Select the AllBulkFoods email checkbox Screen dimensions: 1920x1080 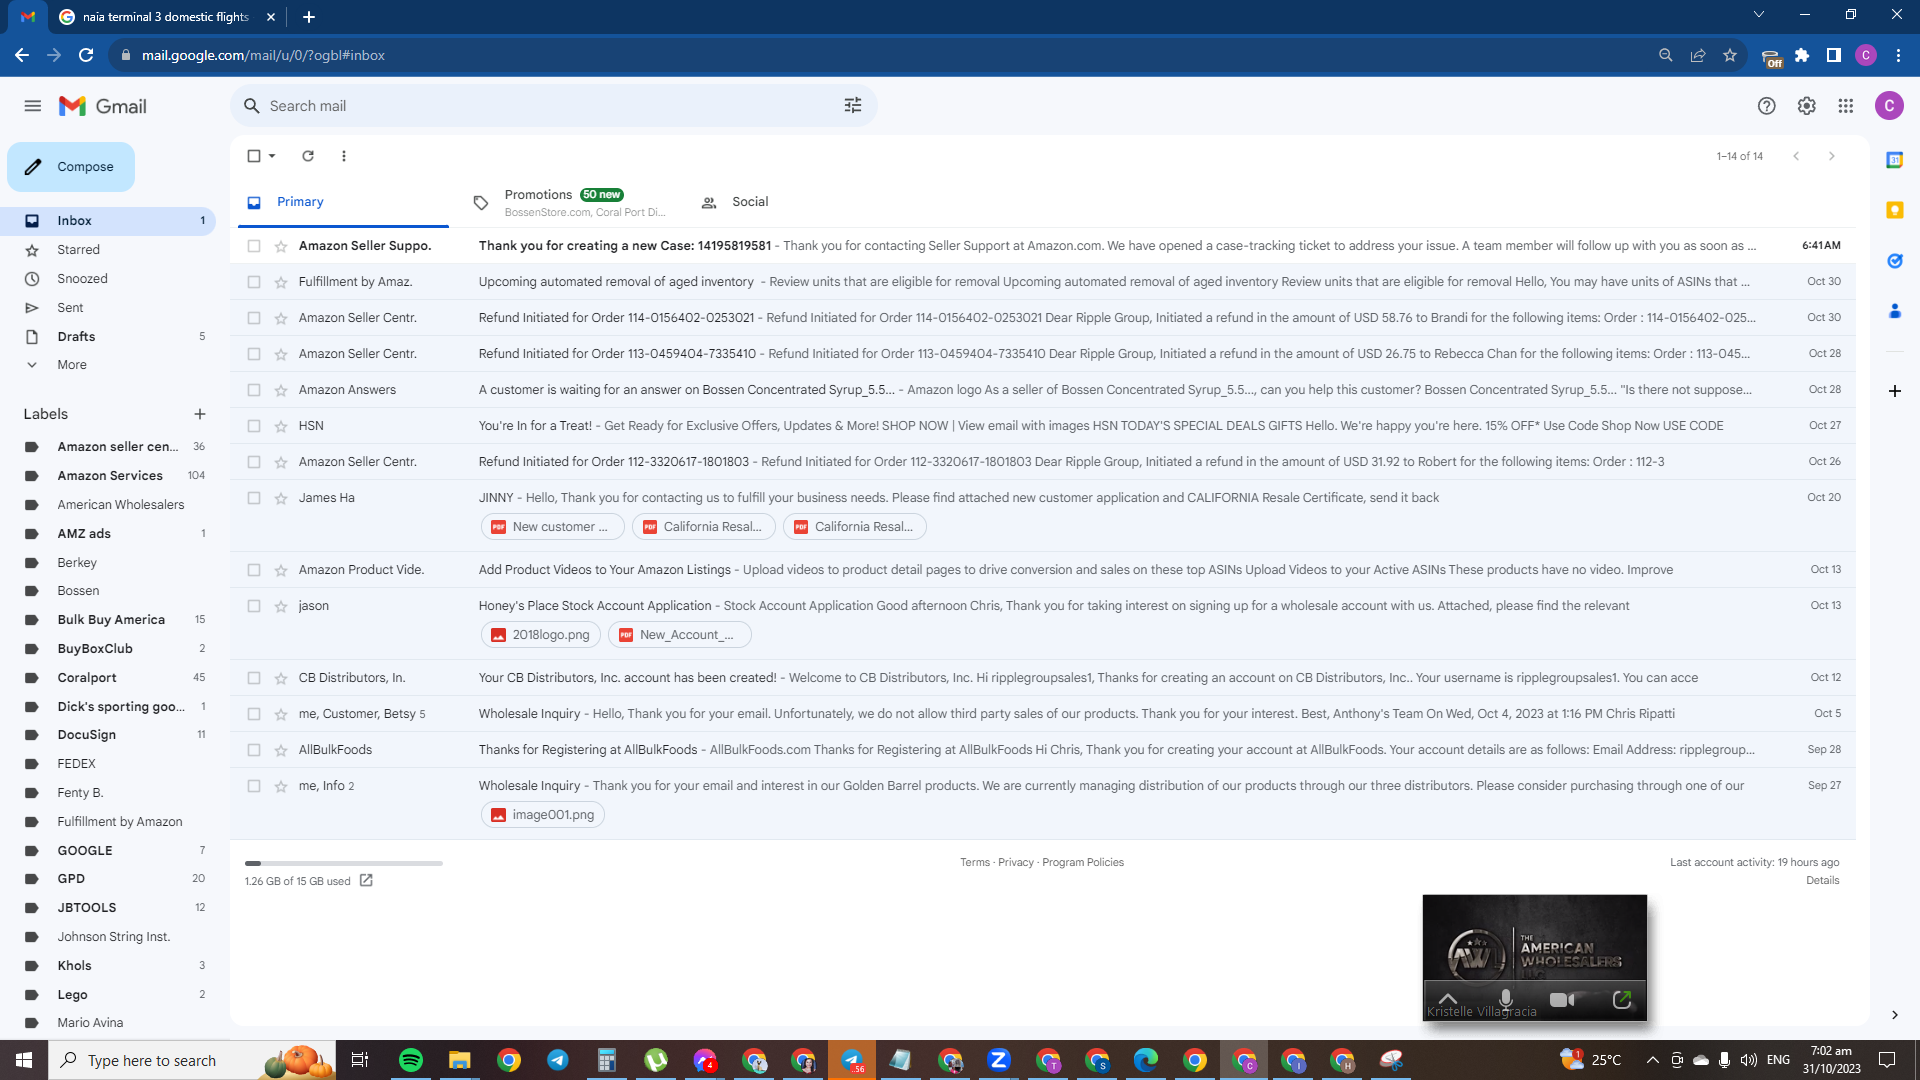click(x=254, y=750)
